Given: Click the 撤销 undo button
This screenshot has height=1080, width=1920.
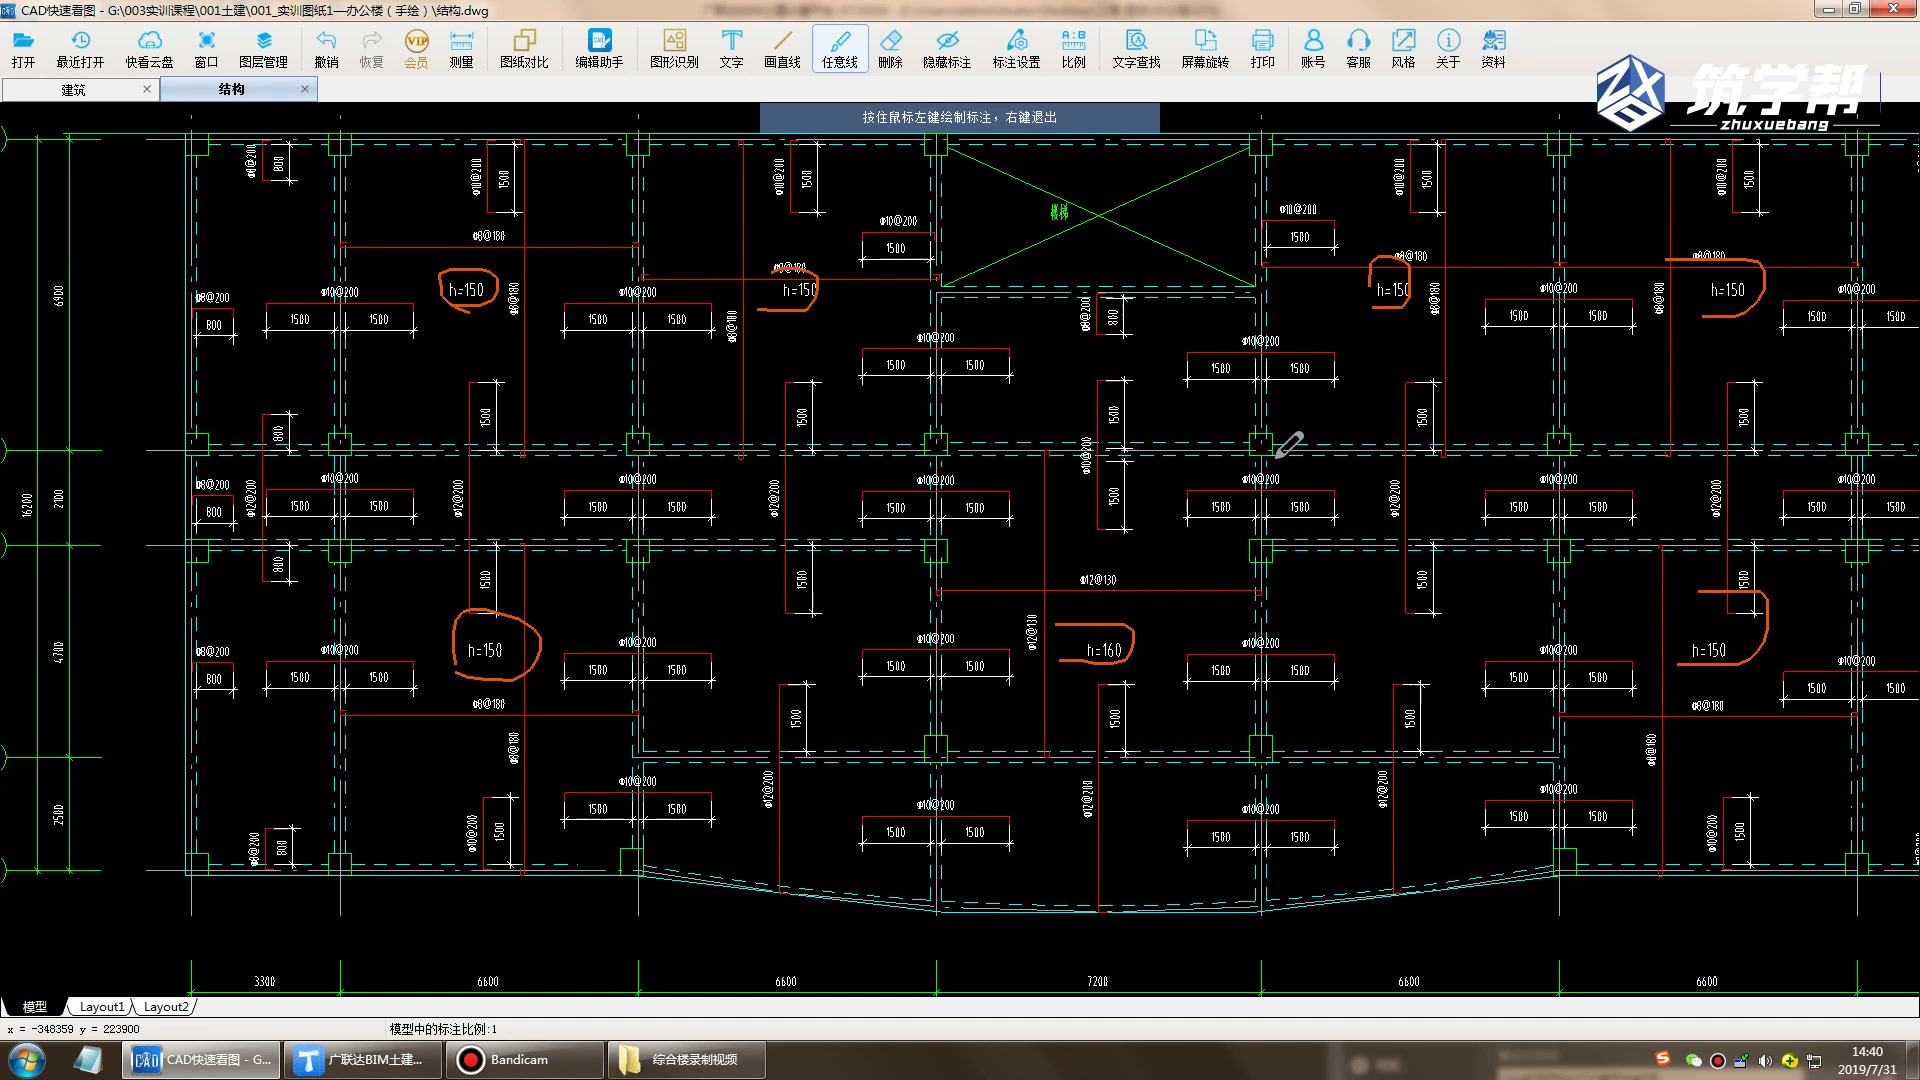Looking at the screenshot, I should pos(326,48).
